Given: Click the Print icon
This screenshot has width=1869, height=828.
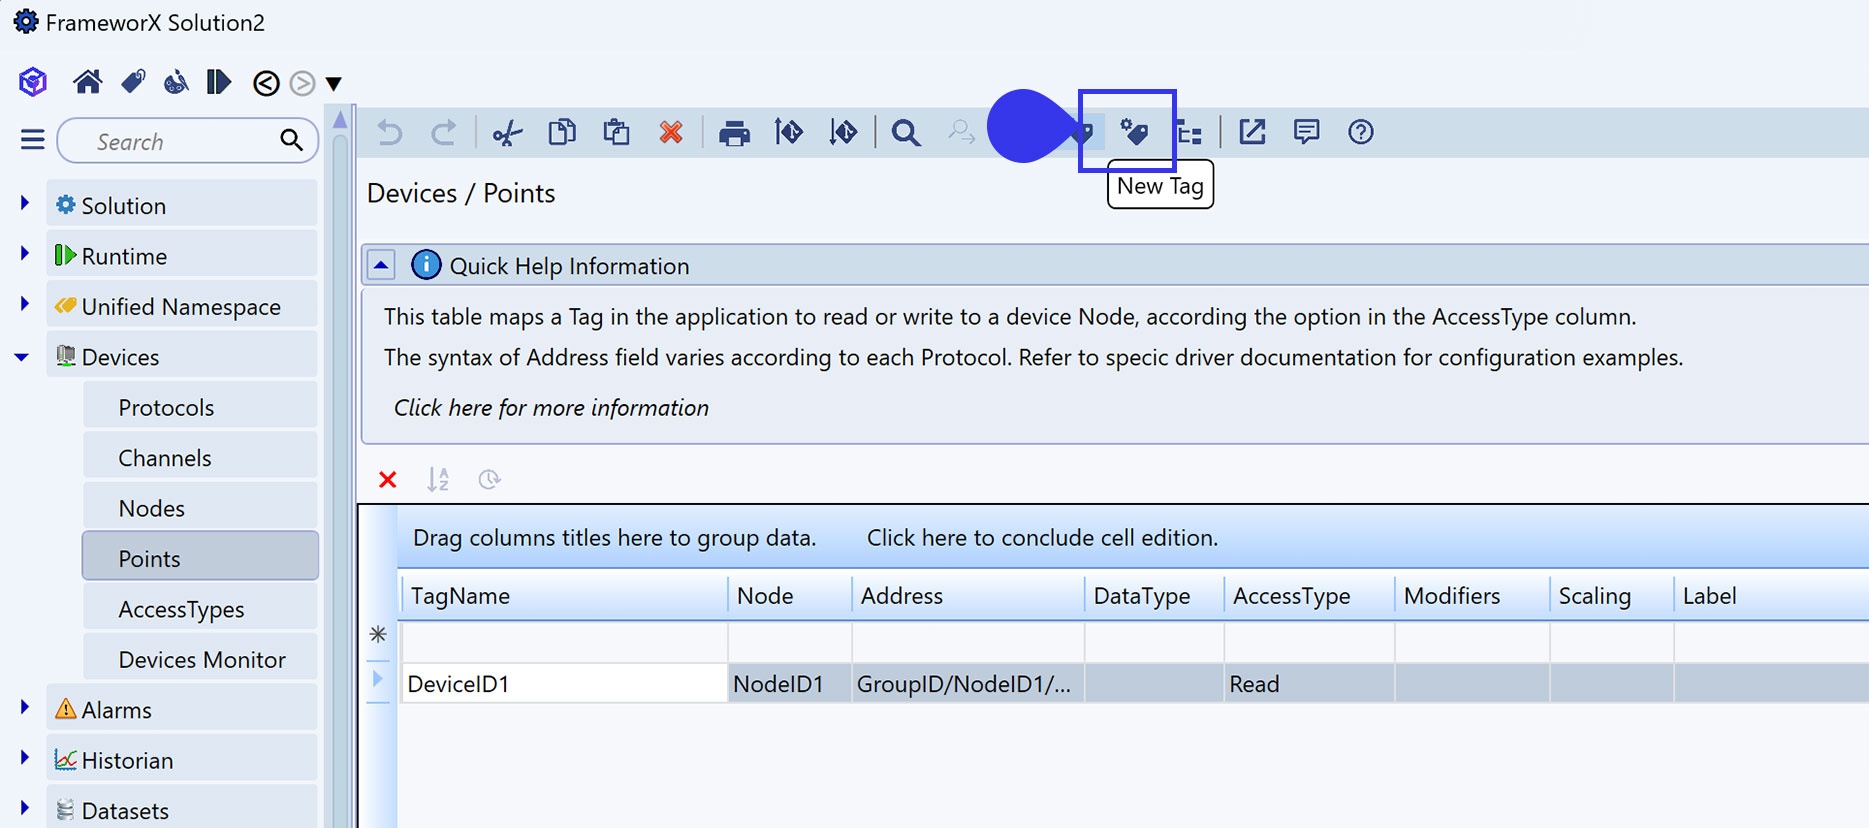Looking at the screenshot, I should coord(734,133).
